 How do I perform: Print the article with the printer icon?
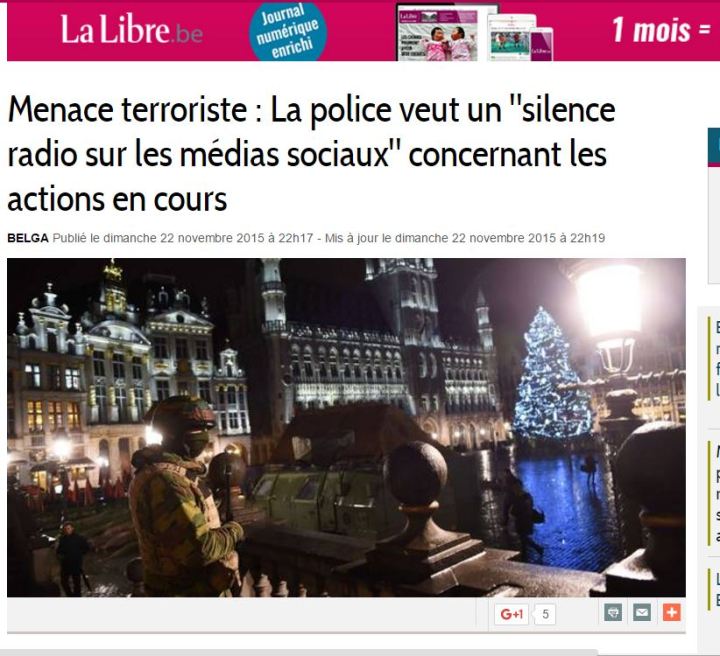613,612
